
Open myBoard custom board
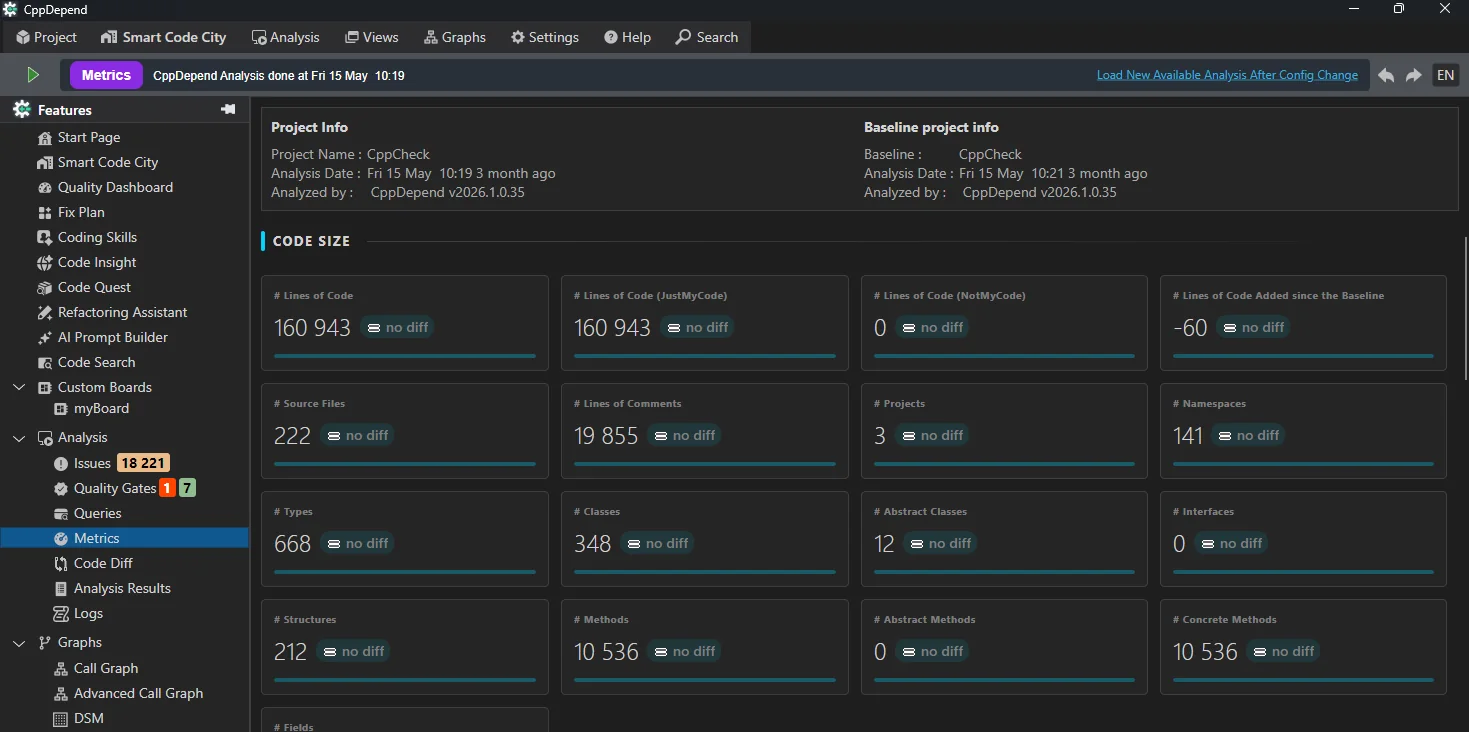[101, 408]
